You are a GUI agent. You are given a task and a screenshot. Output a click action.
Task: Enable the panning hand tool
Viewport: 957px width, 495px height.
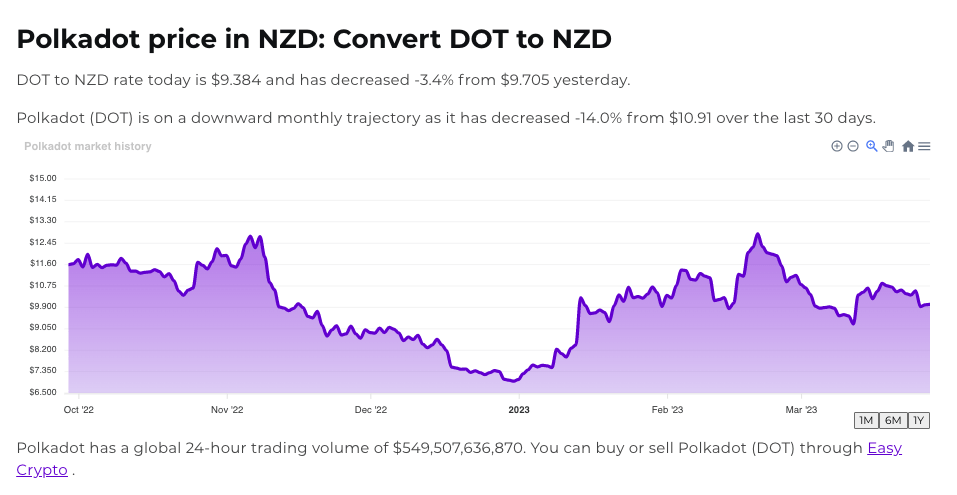[888, 146]
